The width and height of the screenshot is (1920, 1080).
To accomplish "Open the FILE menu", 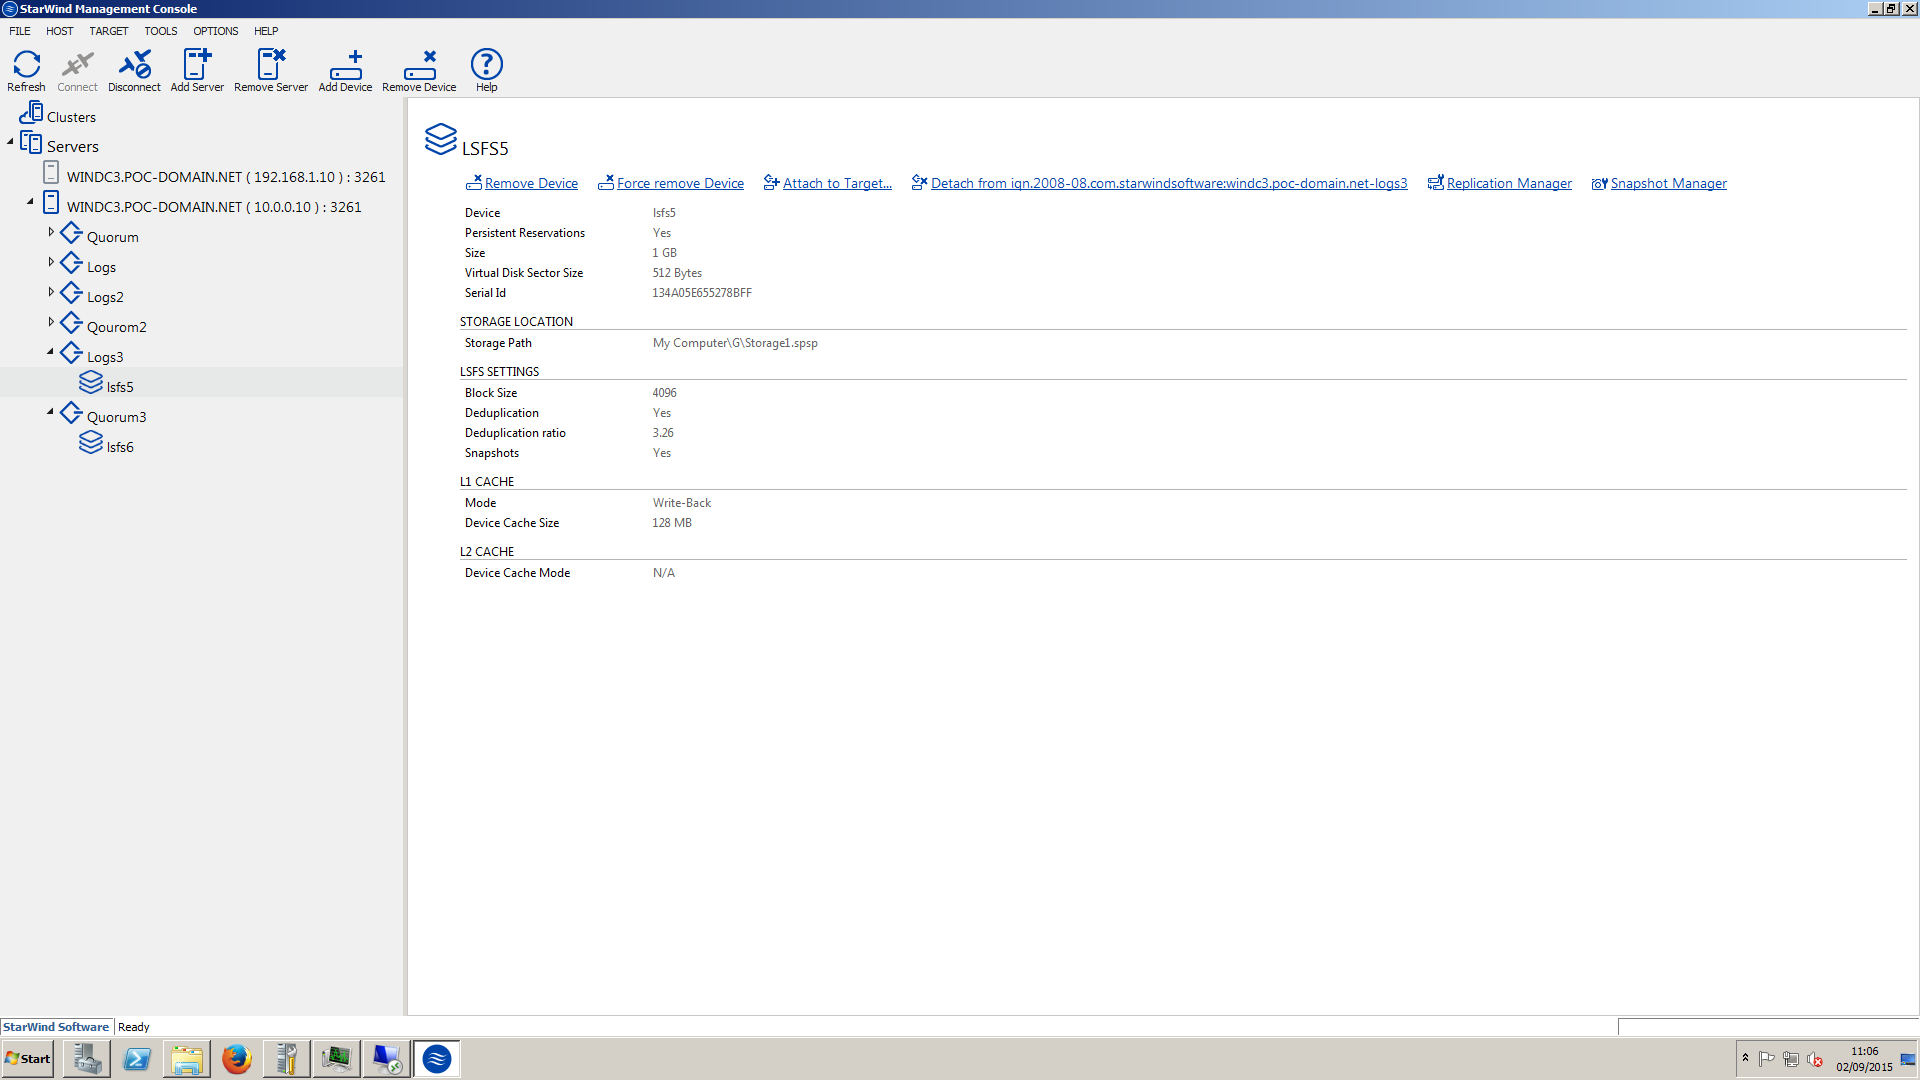I will pyautogui.click(x=20, y=31).
